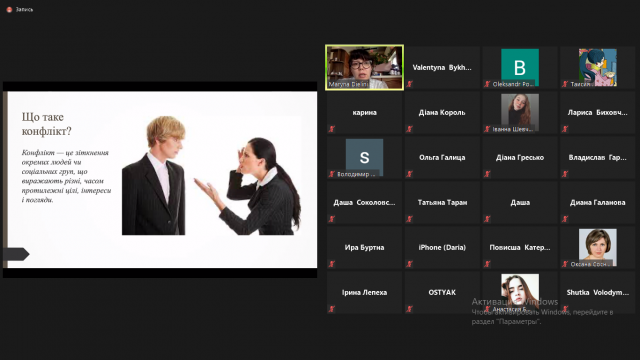Click muted mic icon on Володимир tile
Viewport: 640px width, 360px height.
[332, 174]
